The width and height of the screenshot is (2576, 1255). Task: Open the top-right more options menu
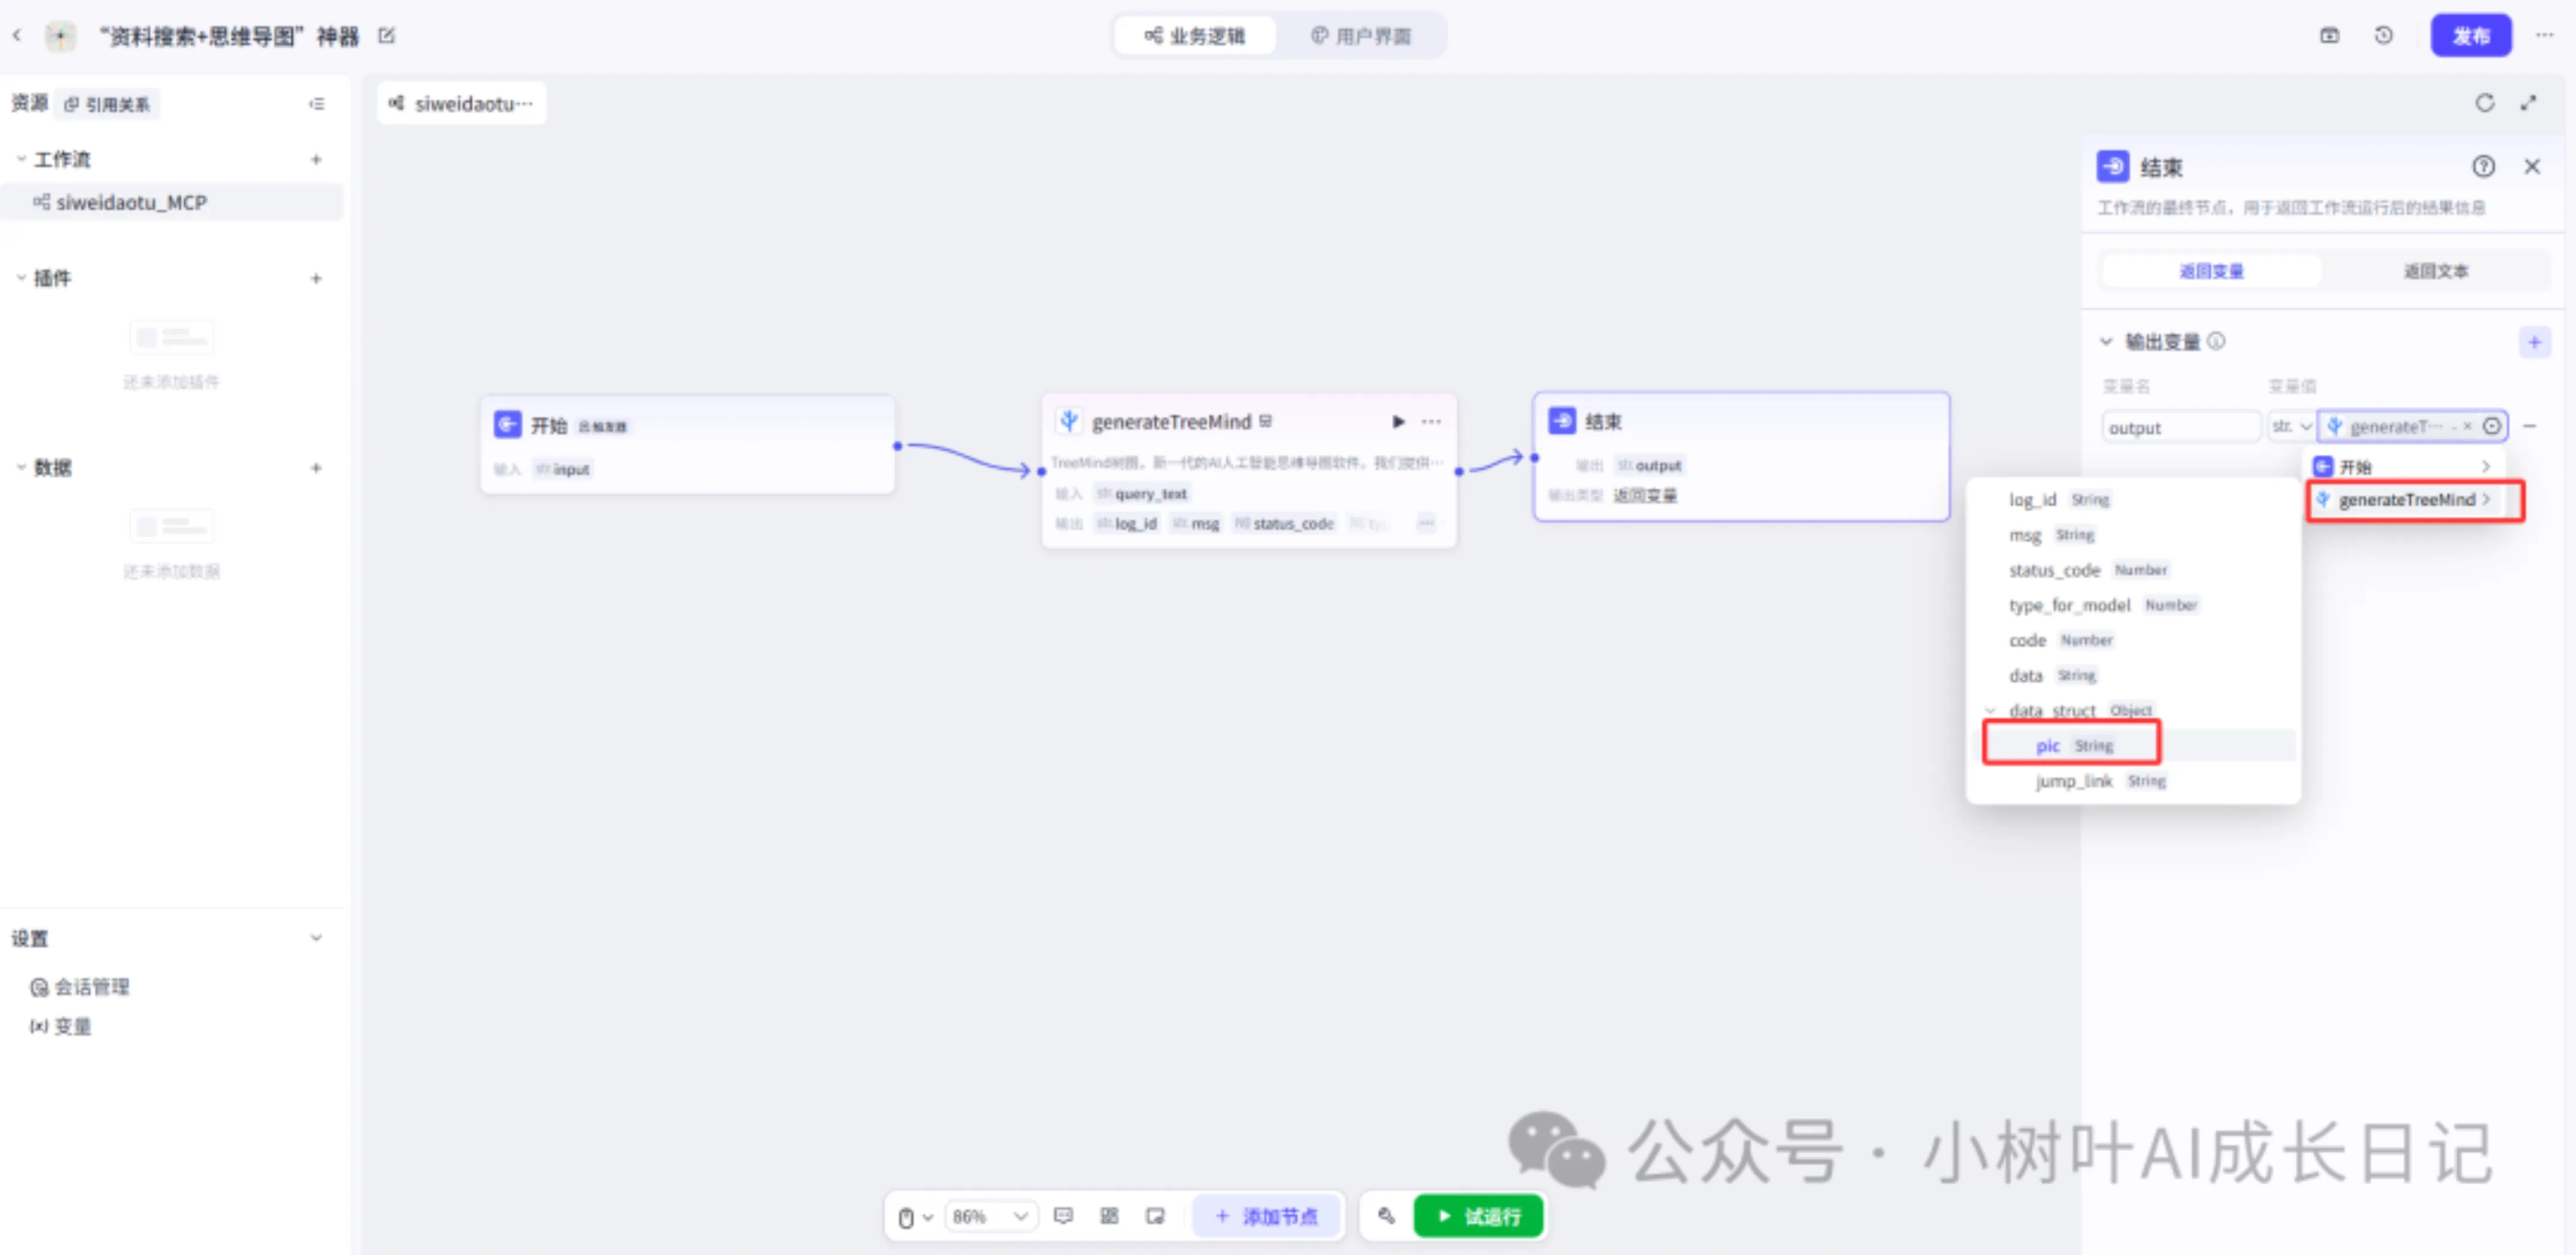pos(2545,36)
